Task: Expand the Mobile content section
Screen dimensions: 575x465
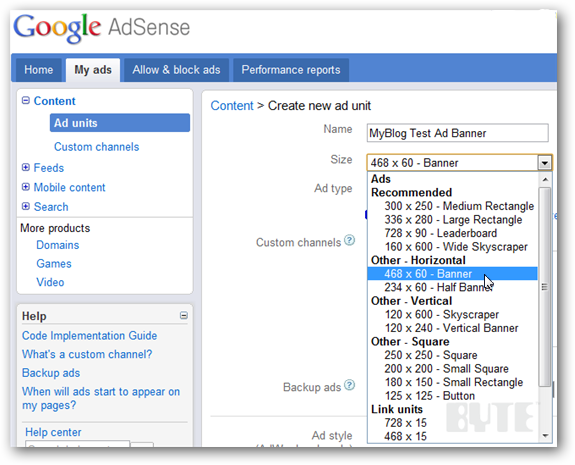Action: (26, 187)
